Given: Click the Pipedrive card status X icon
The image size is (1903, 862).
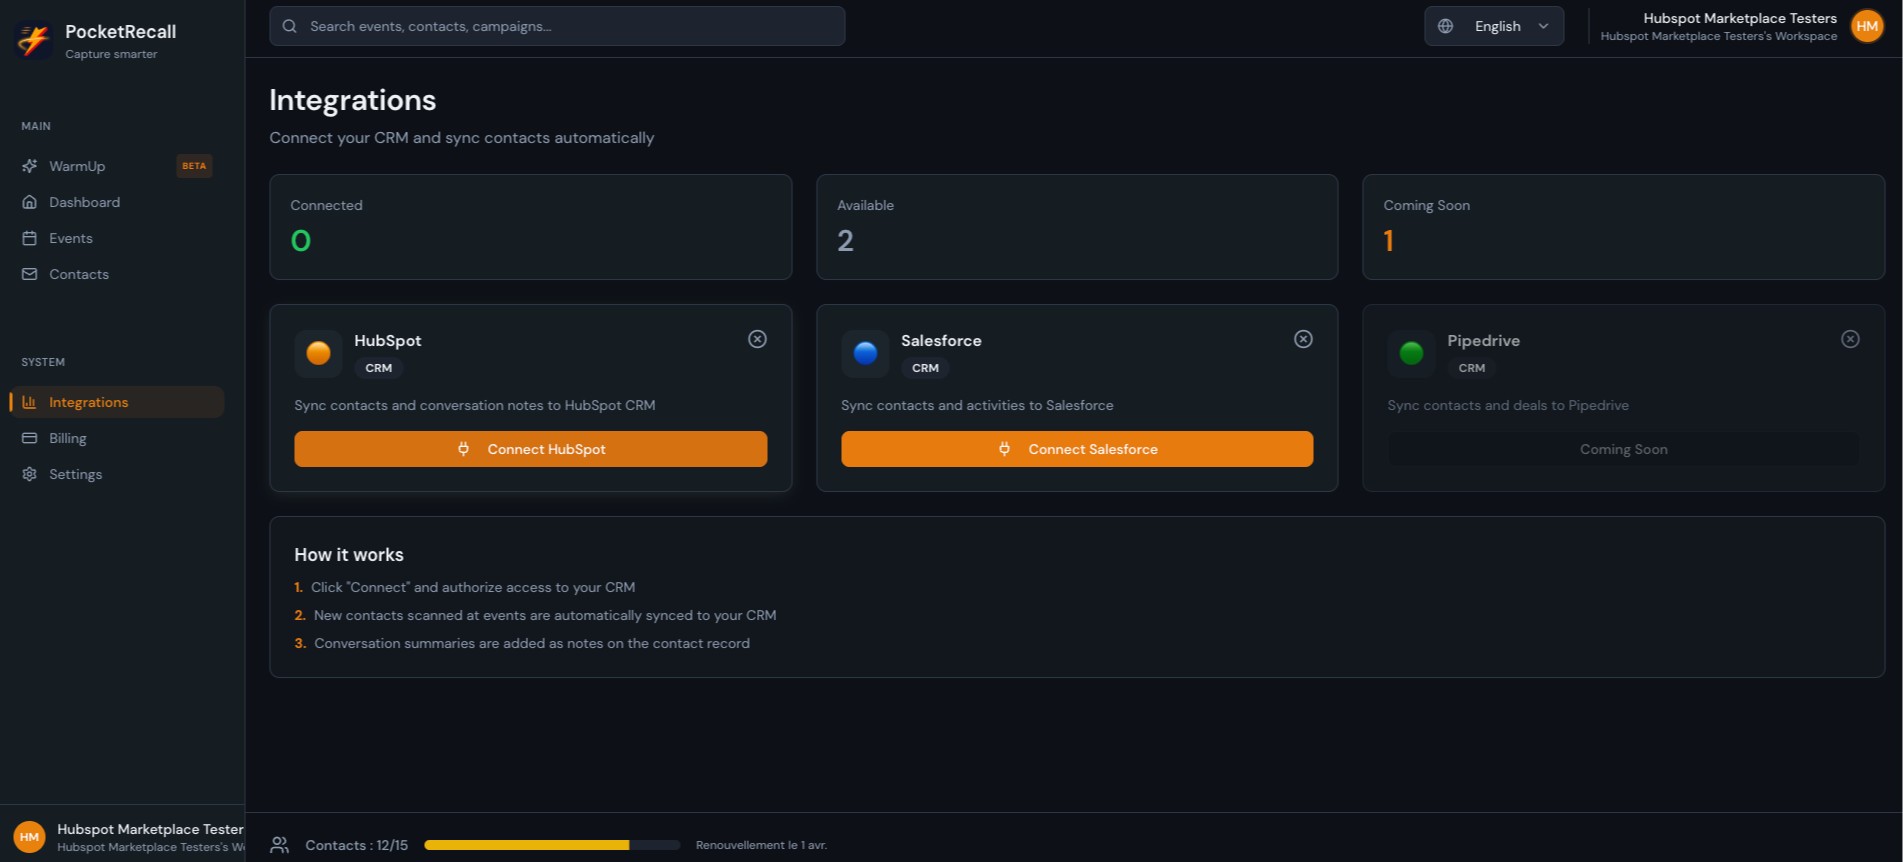Looking at the screenshot, I should click(x=1851, y=339).
